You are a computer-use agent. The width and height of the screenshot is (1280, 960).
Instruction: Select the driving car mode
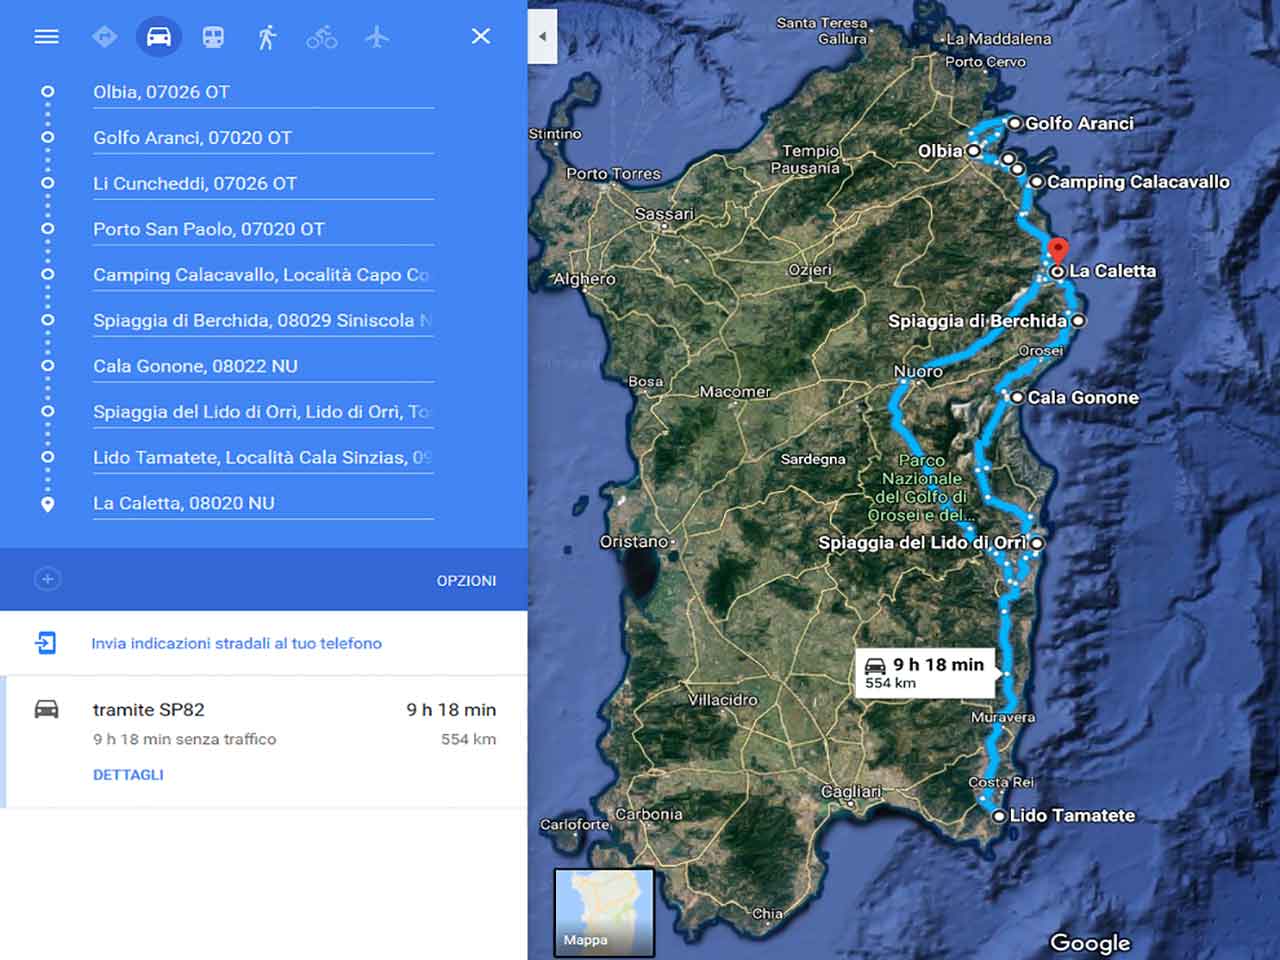tap(159, 37)
